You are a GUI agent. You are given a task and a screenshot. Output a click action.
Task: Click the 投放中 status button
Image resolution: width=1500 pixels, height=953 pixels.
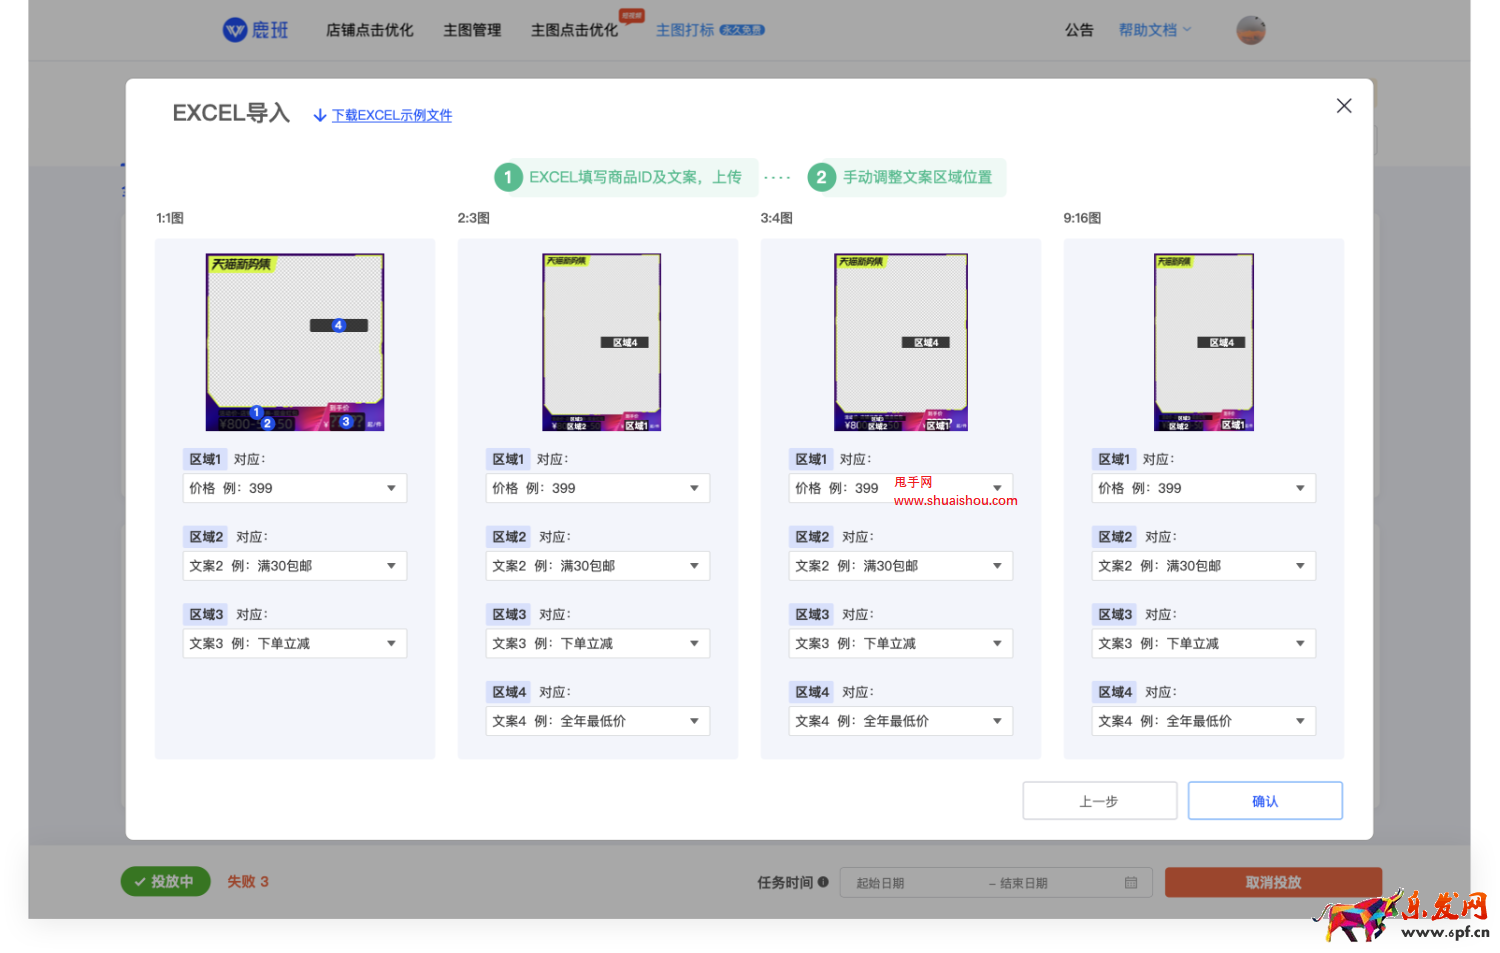(165, 881)
